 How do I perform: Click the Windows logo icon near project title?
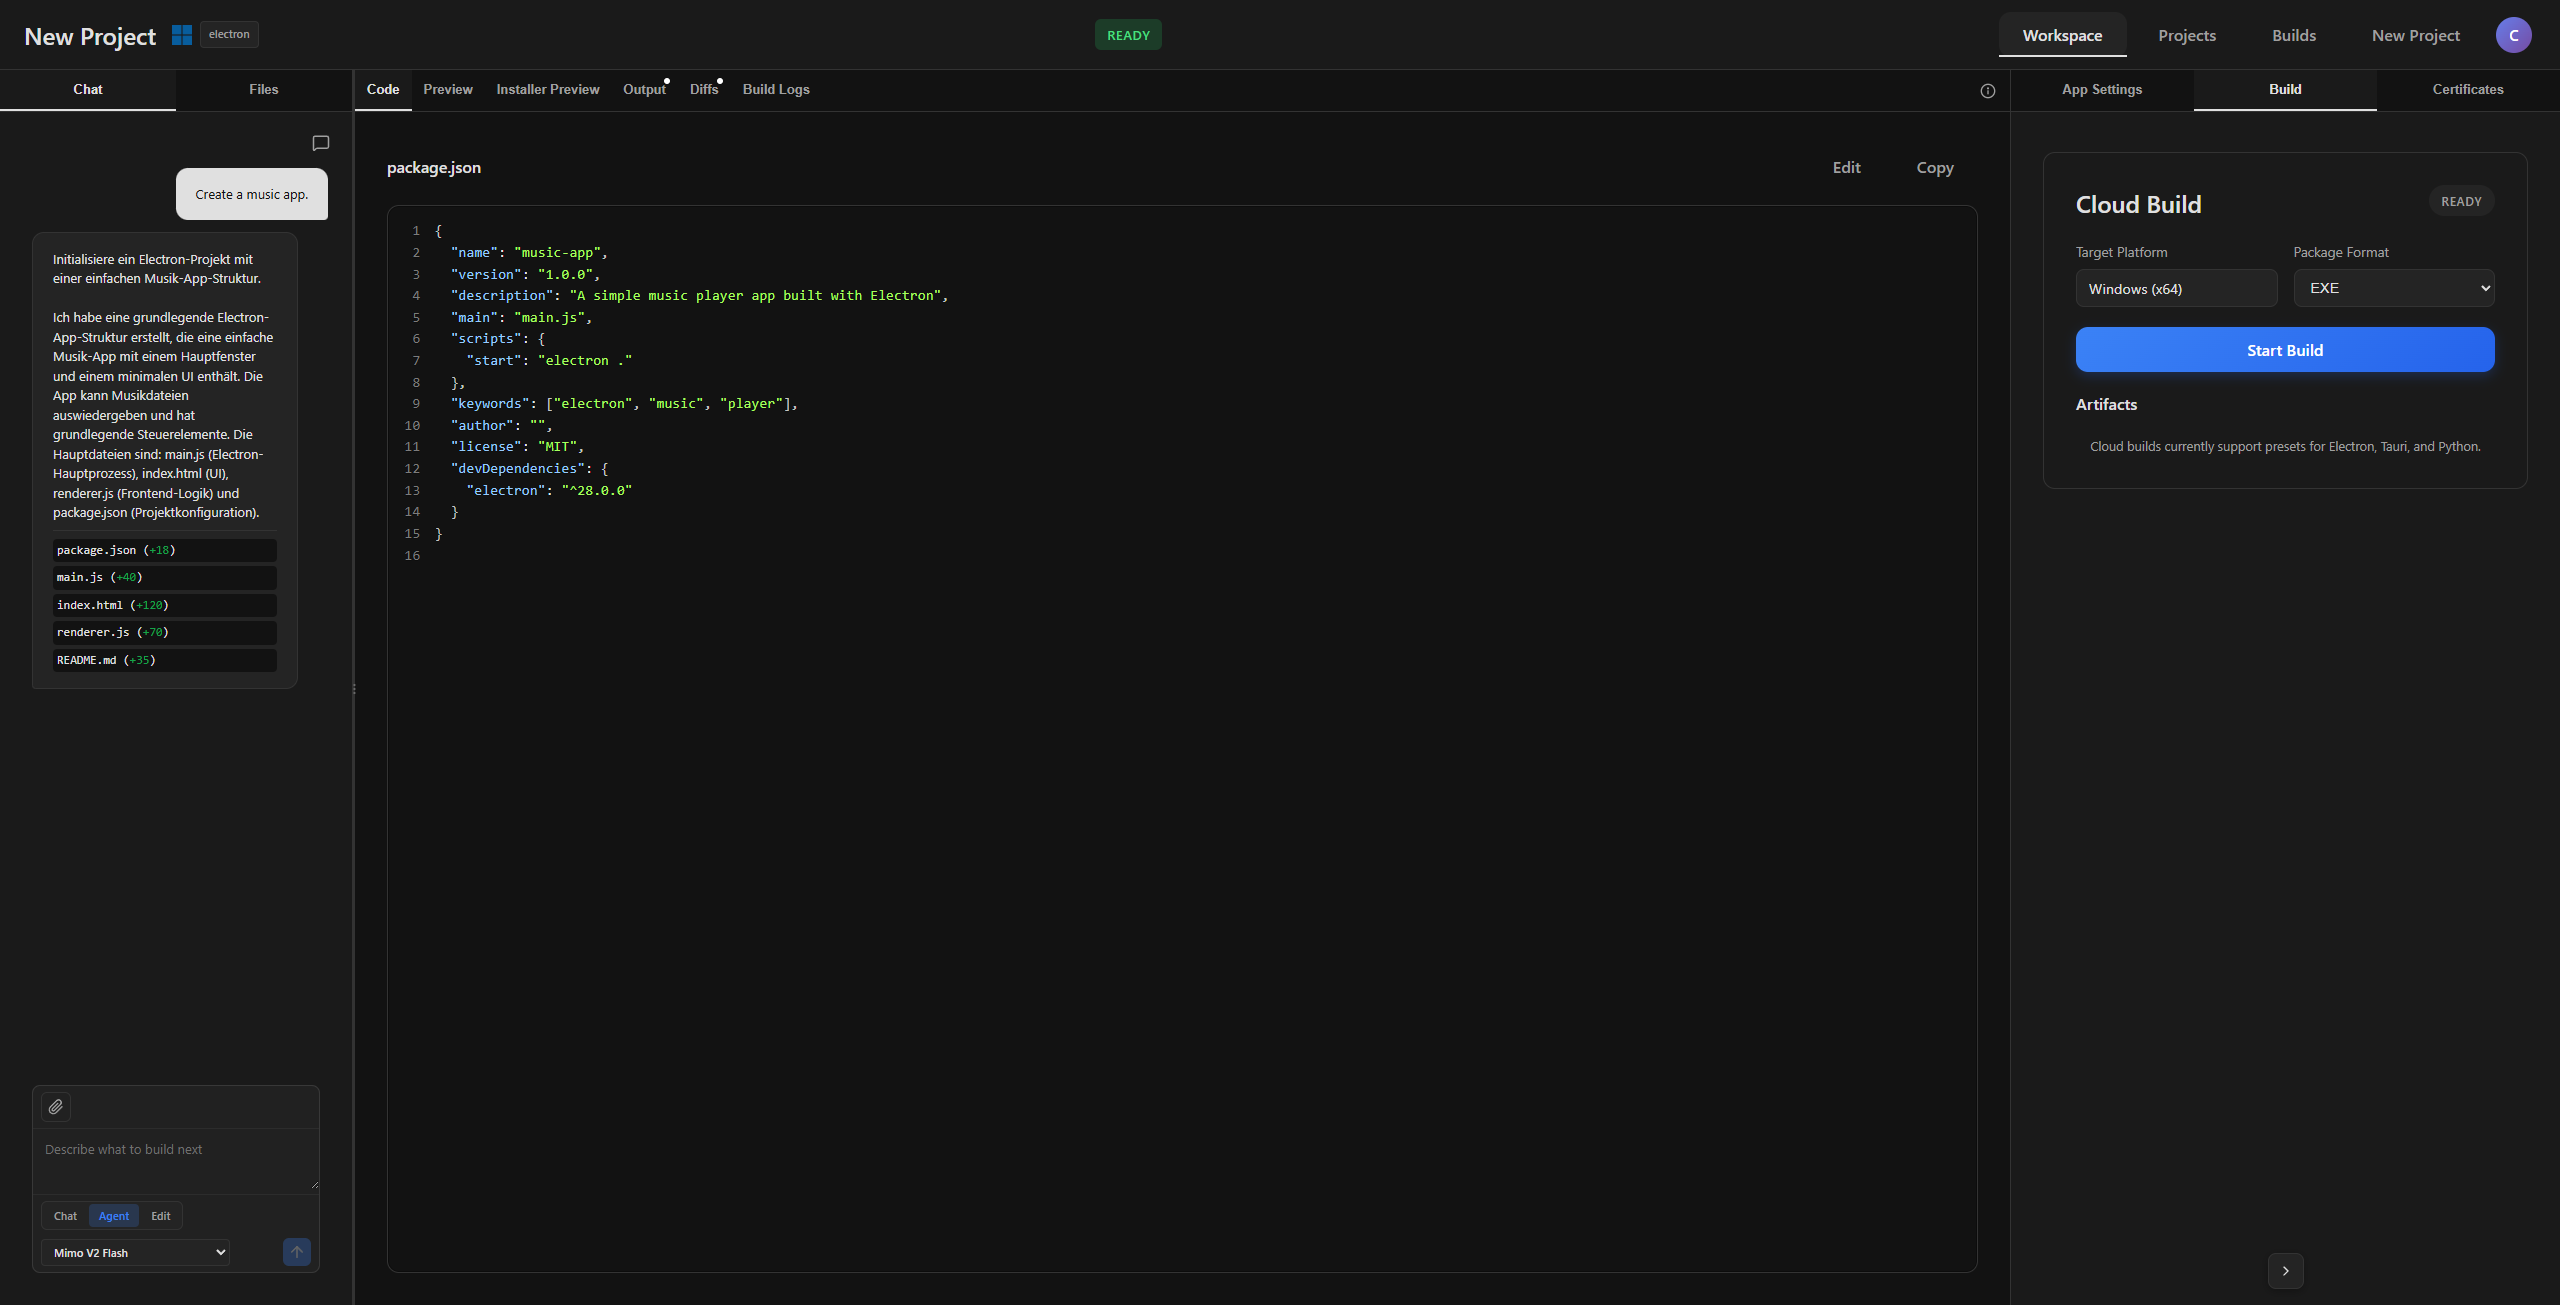click(182, 35)
